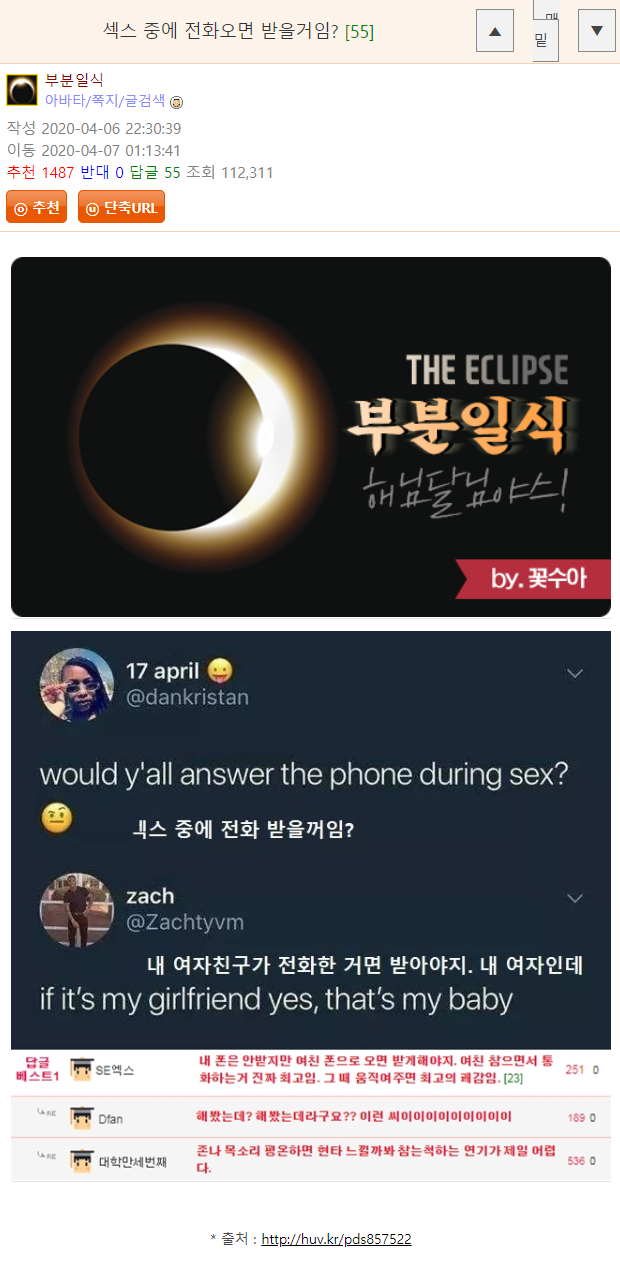Click Dfan commenter avatar icon
The width and height of the screenshot is (620, 1263).
[x=81, y=1117]
